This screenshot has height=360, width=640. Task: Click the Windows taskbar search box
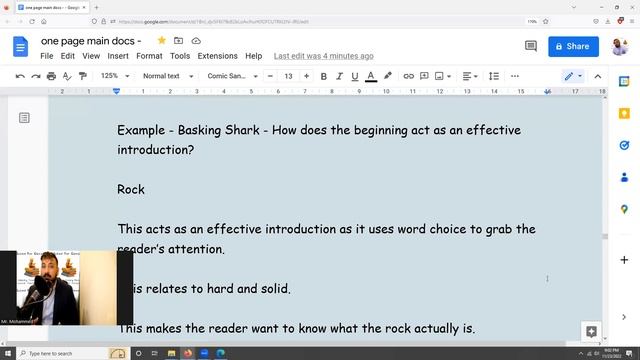click(x=73, y=353)
